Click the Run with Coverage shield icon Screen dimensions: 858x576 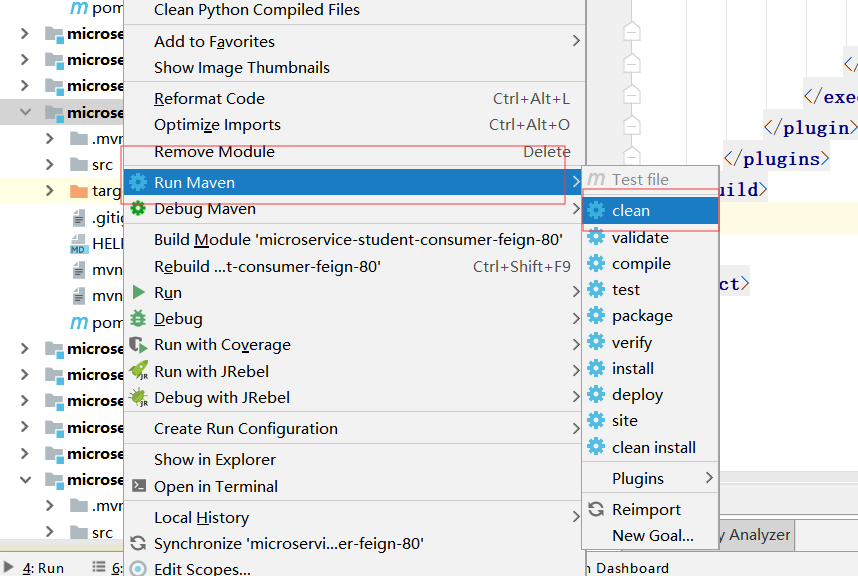138,345
